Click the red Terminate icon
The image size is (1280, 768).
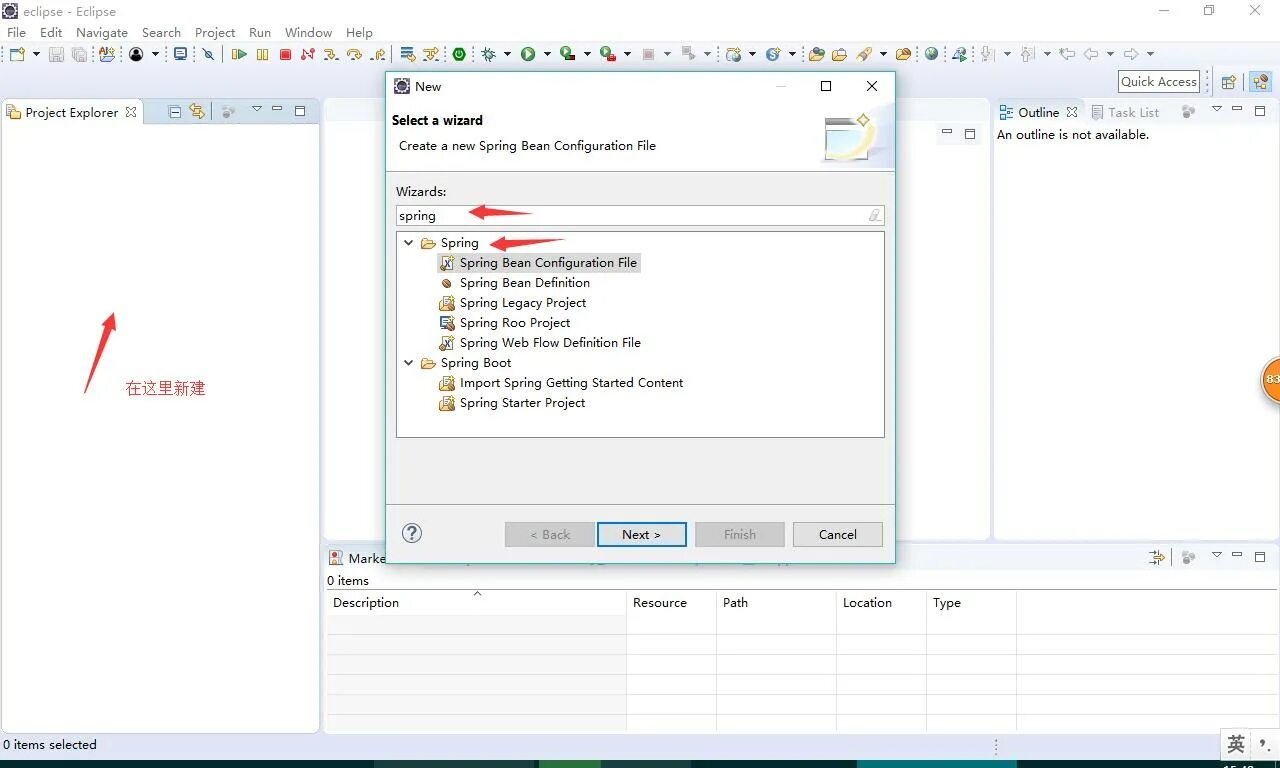(x=285, y=54)
